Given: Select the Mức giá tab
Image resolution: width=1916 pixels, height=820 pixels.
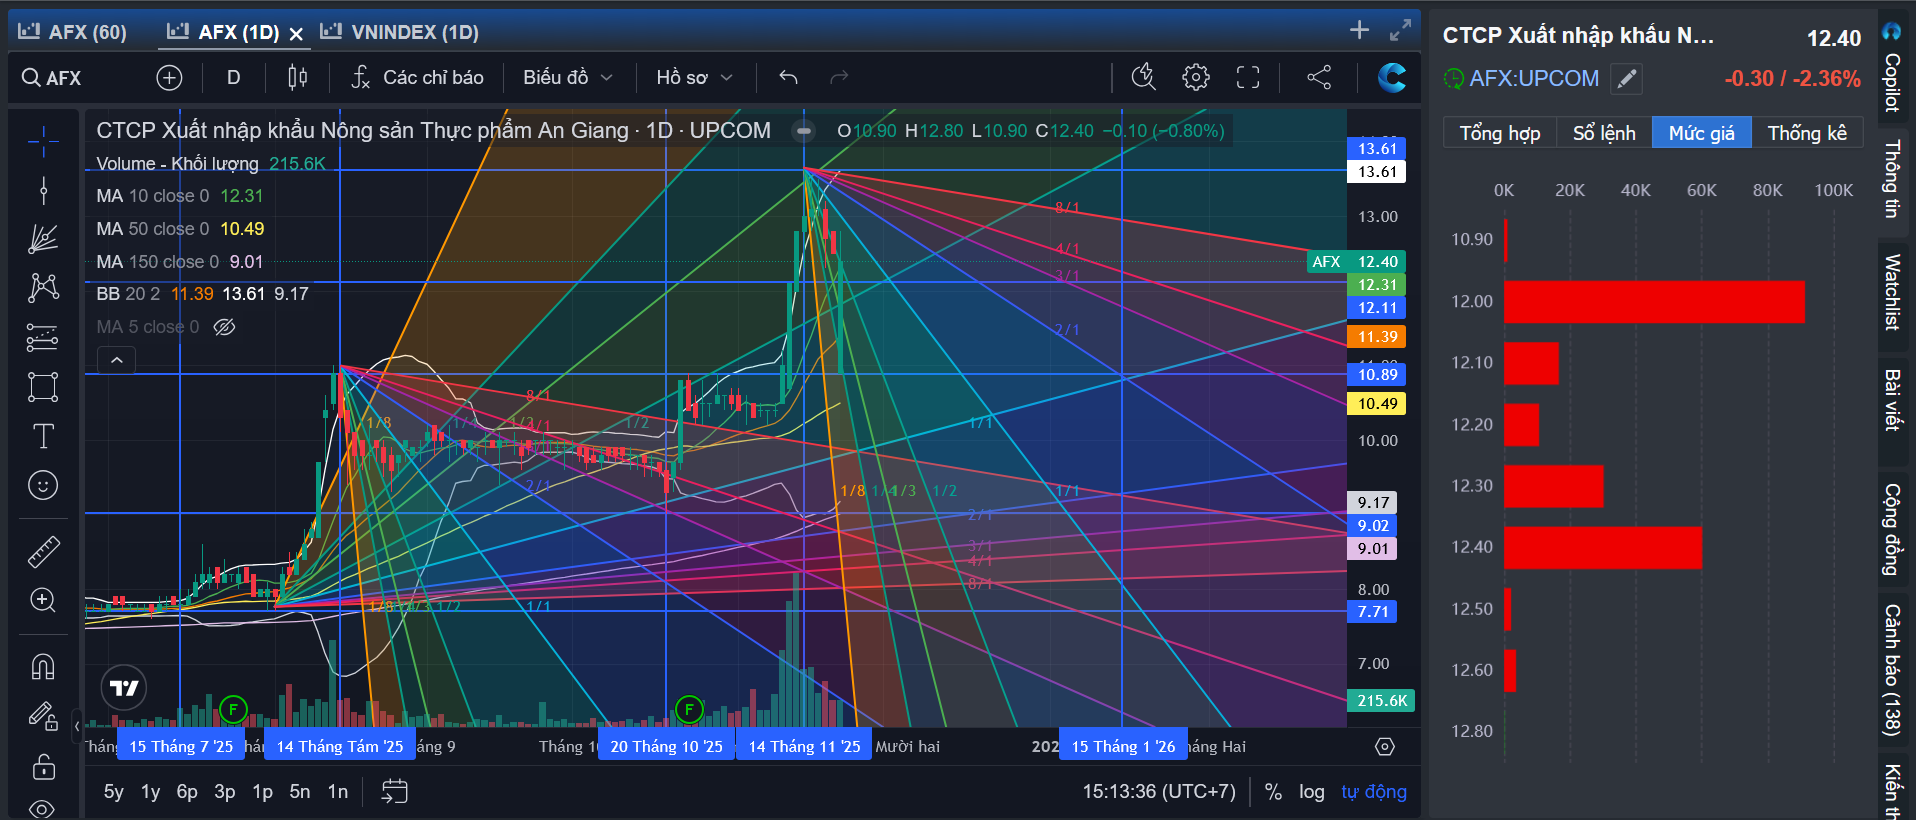Looking at the screenshot, I should click(x=1702, y=133).
